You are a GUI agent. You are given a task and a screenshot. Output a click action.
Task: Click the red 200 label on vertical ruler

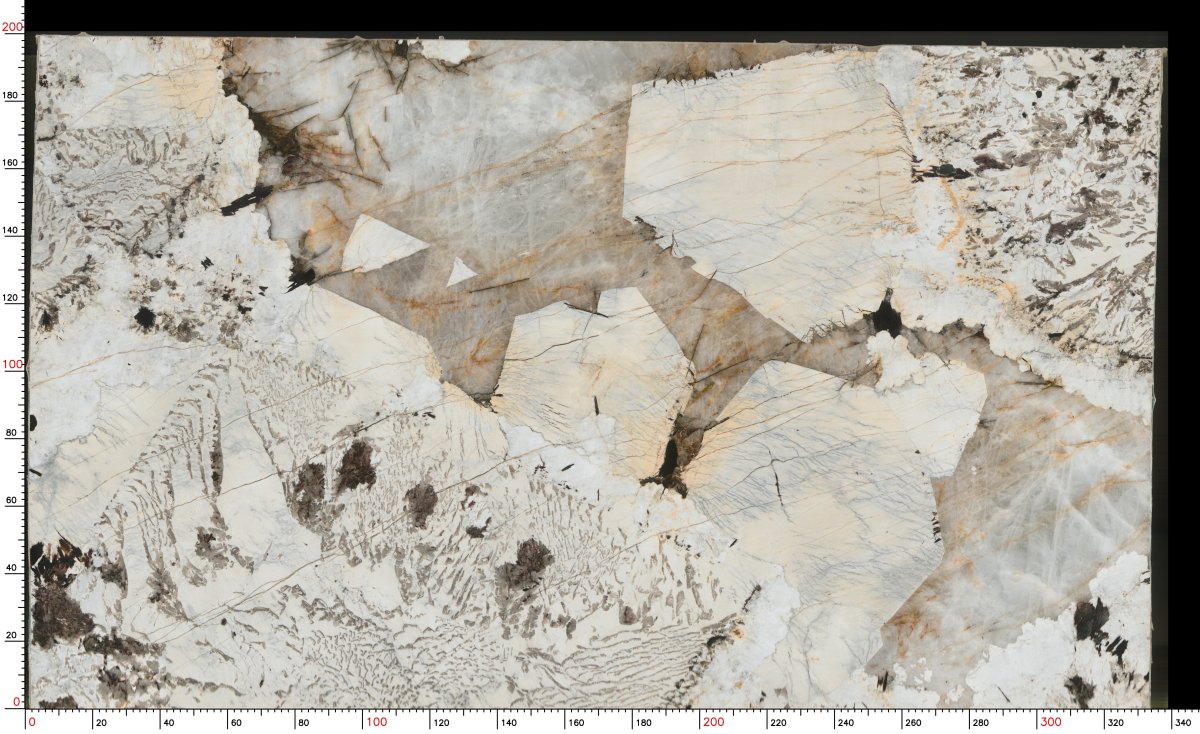tap(12, 28)
